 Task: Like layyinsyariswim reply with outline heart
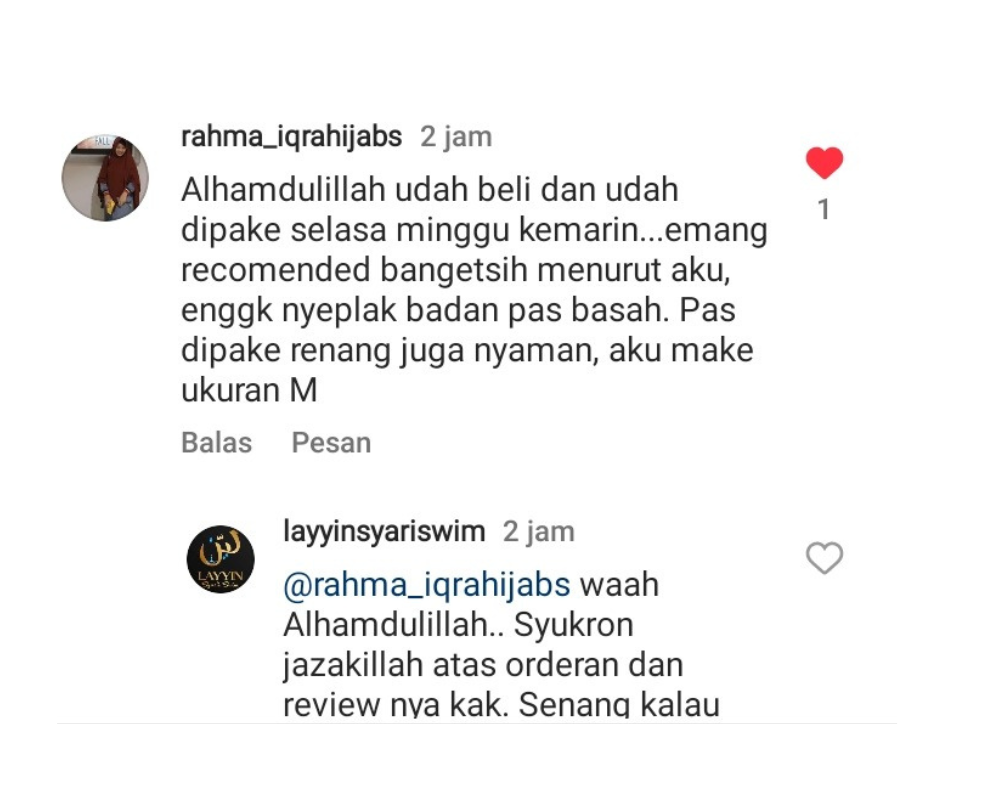coord(824,558)
